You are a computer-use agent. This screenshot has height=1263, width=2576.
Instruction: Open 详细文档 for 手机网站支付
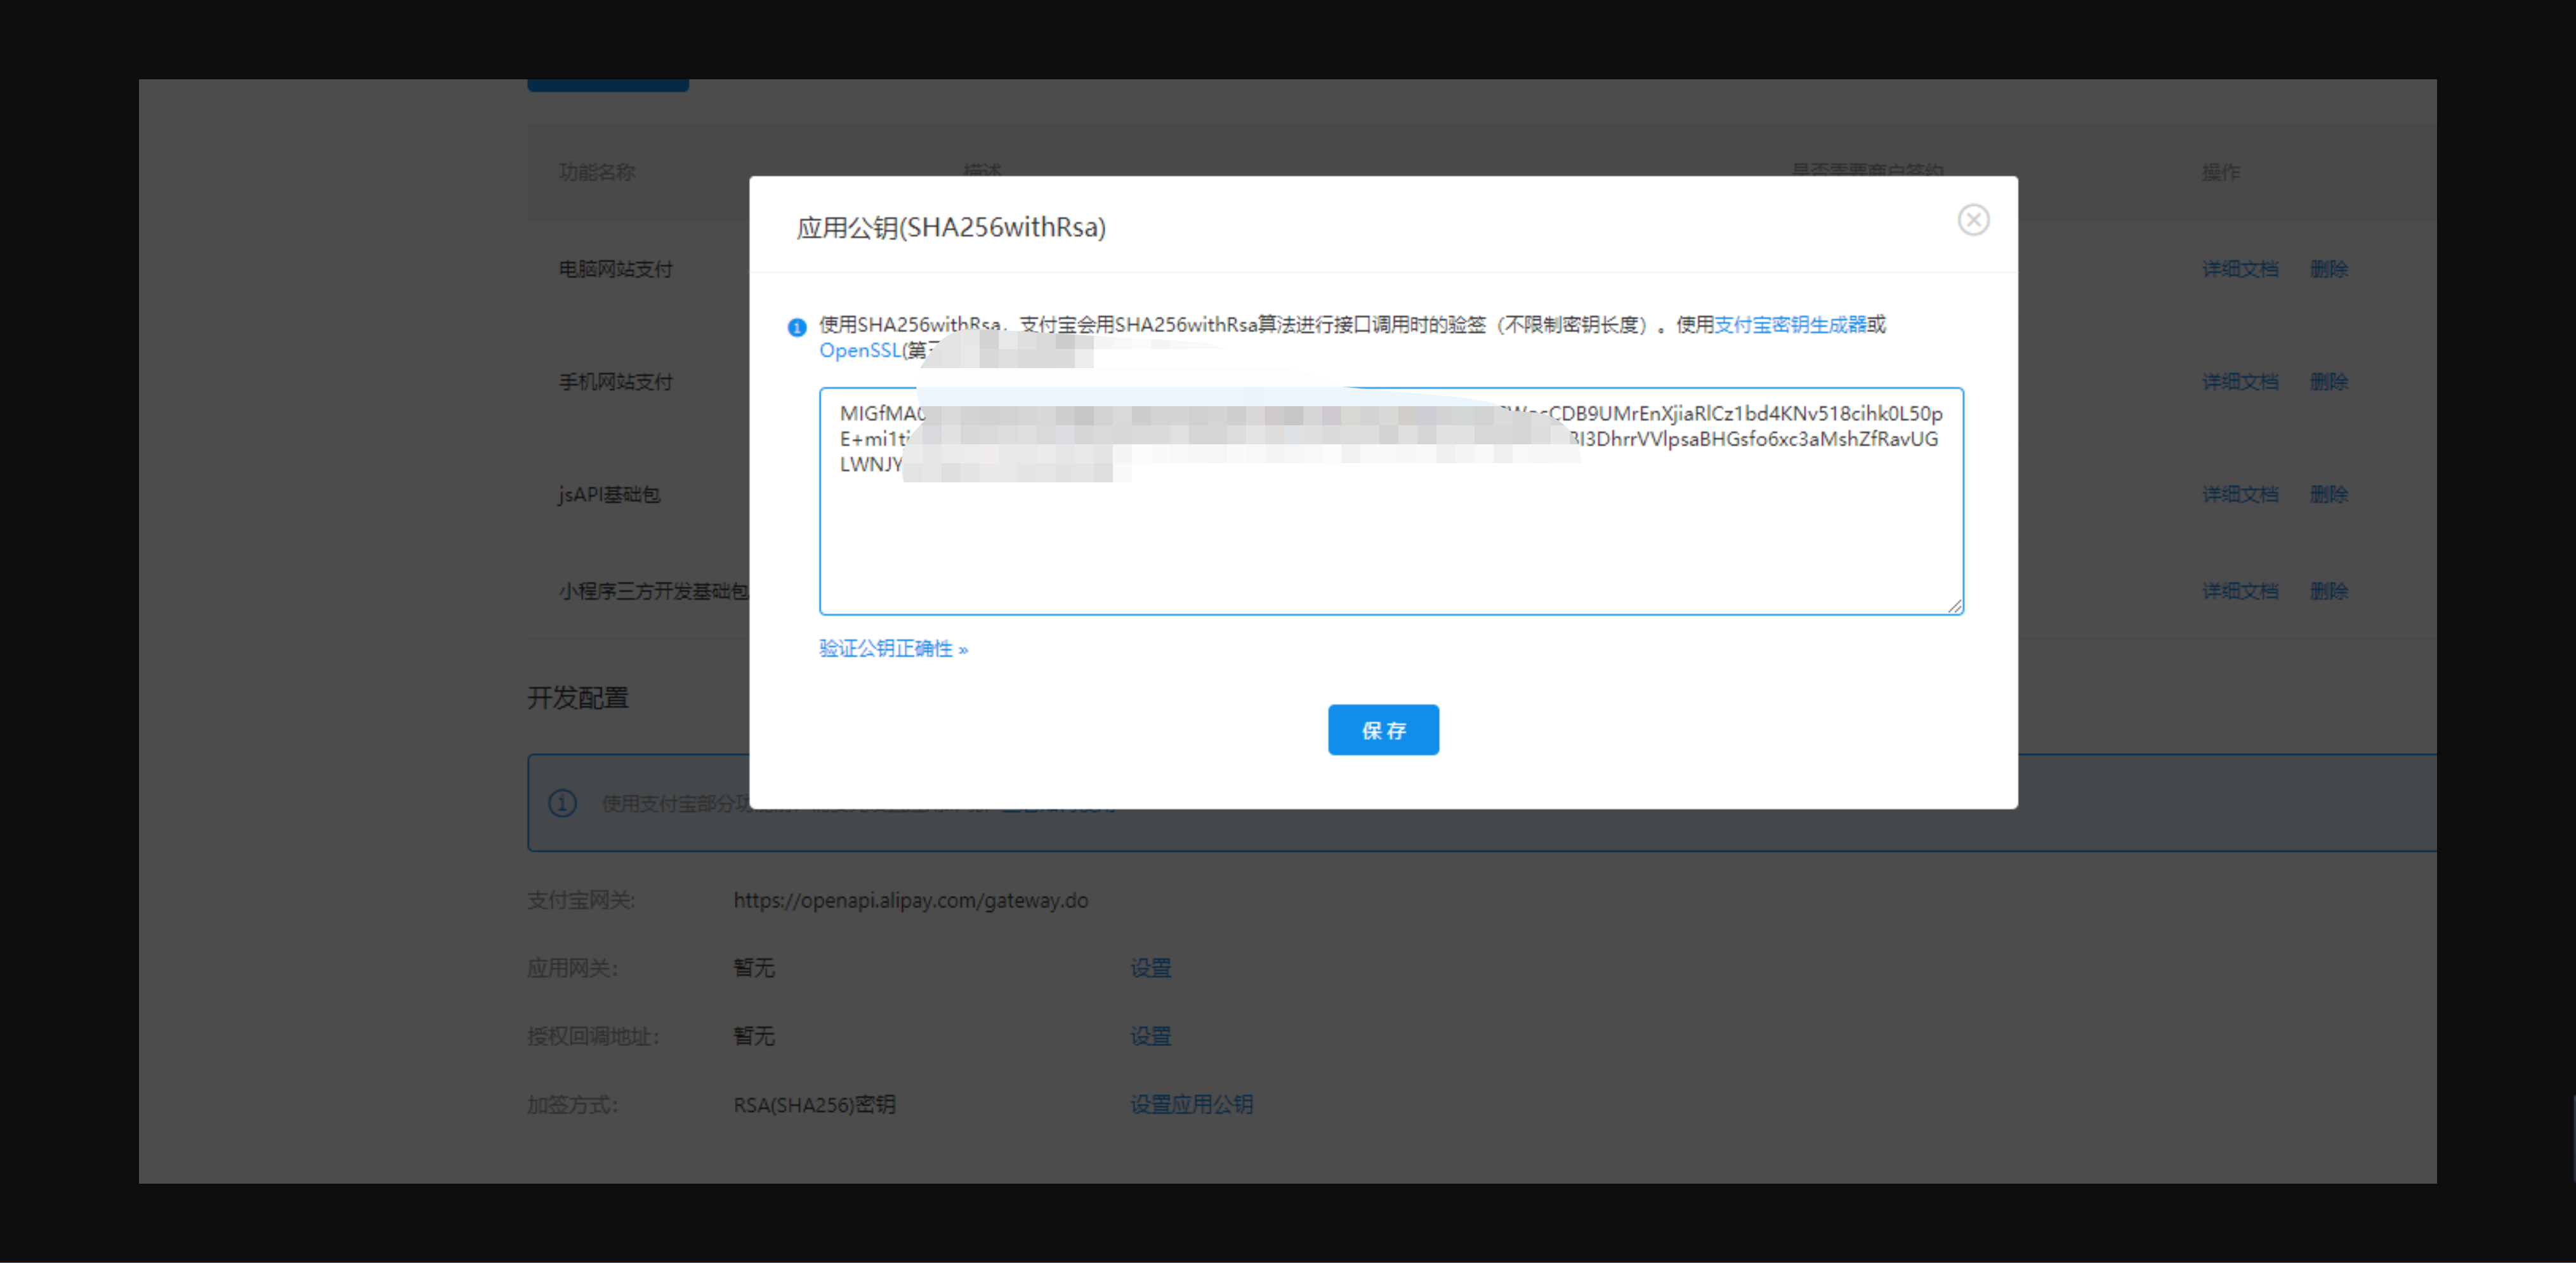[x=2239, y=382]
